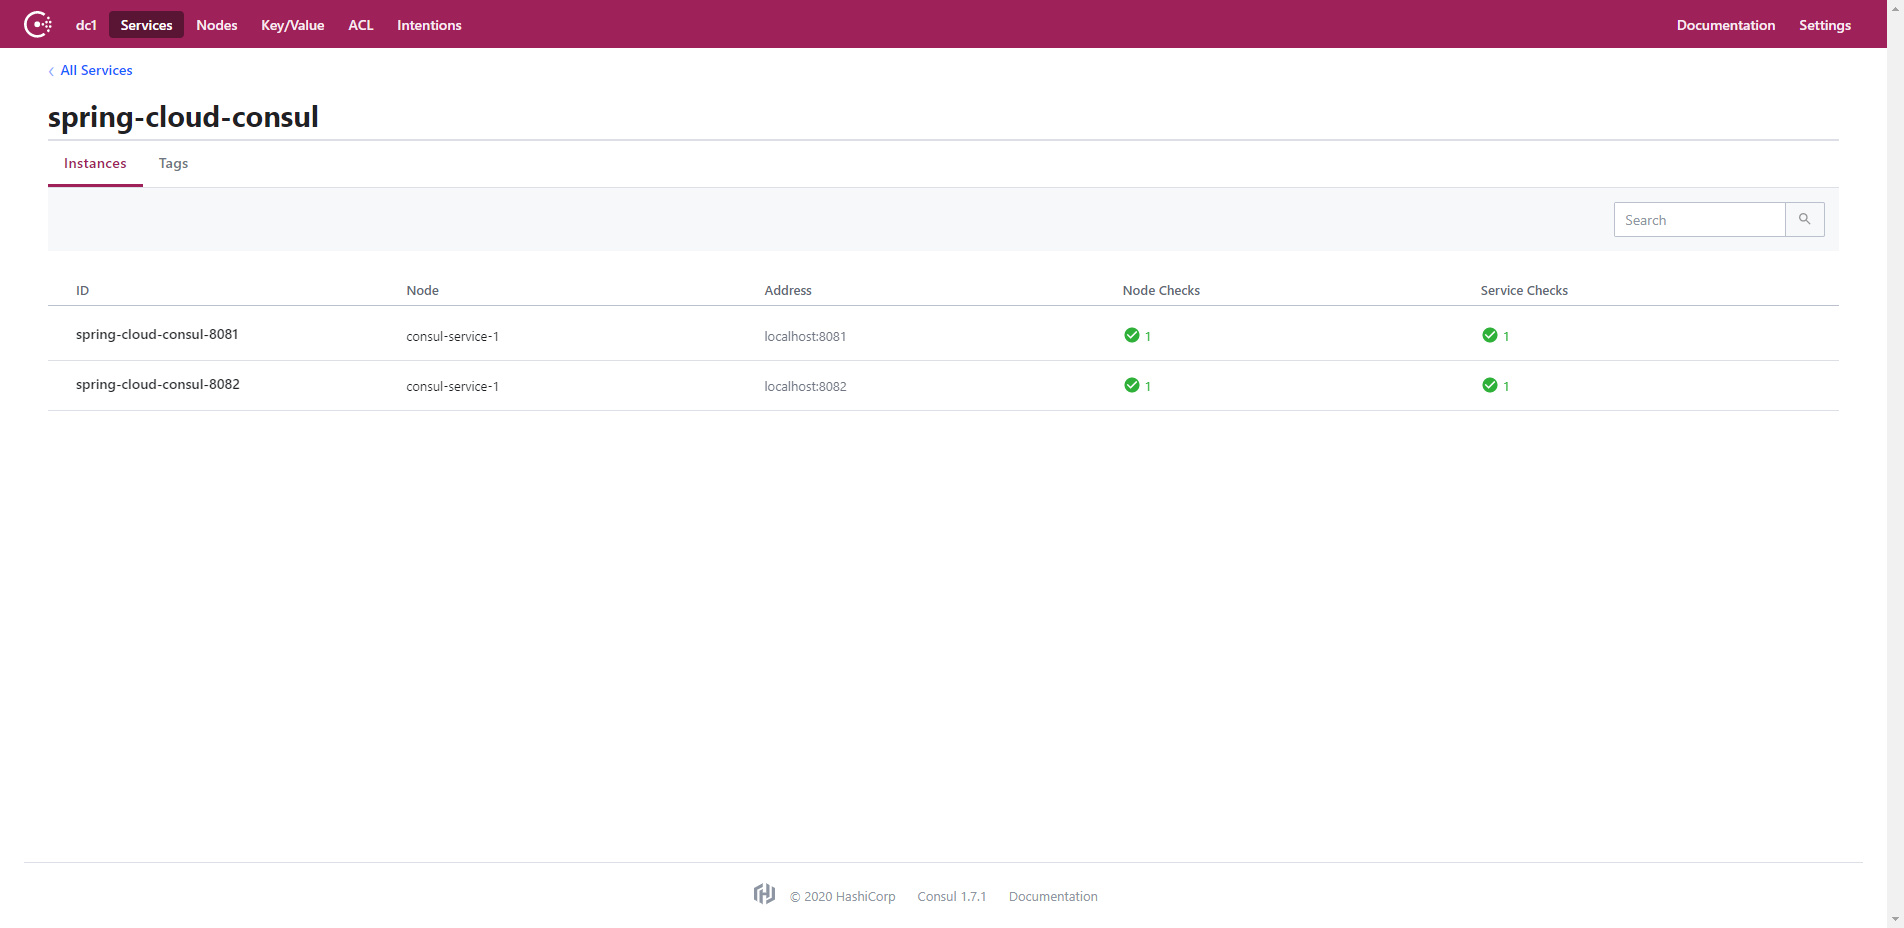Click the localhost:8081 address
This screenshot has height=928, width=1904.
click(x=805, y=336)
